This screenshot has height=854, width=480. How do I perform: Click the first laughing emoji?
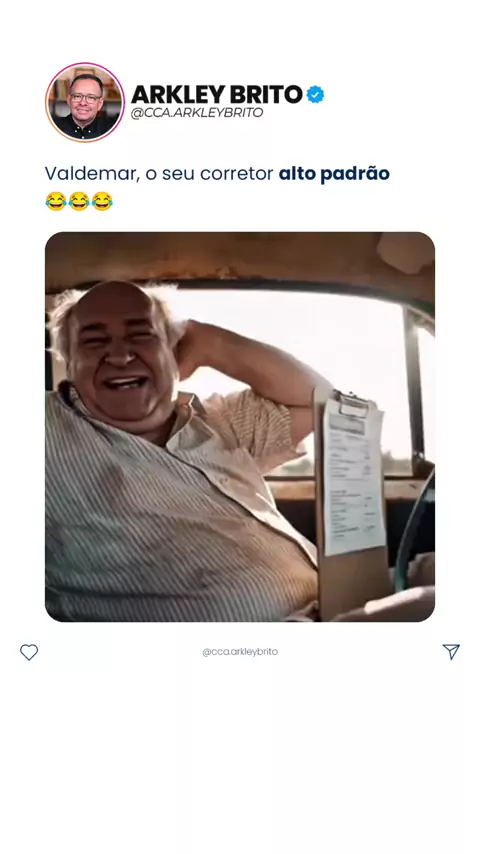56,201
